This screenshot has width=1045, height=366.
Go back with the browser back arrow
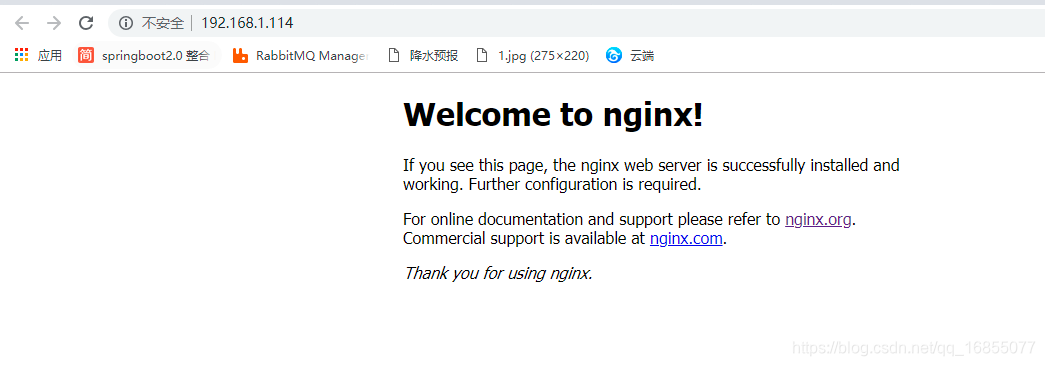(22, 23)
